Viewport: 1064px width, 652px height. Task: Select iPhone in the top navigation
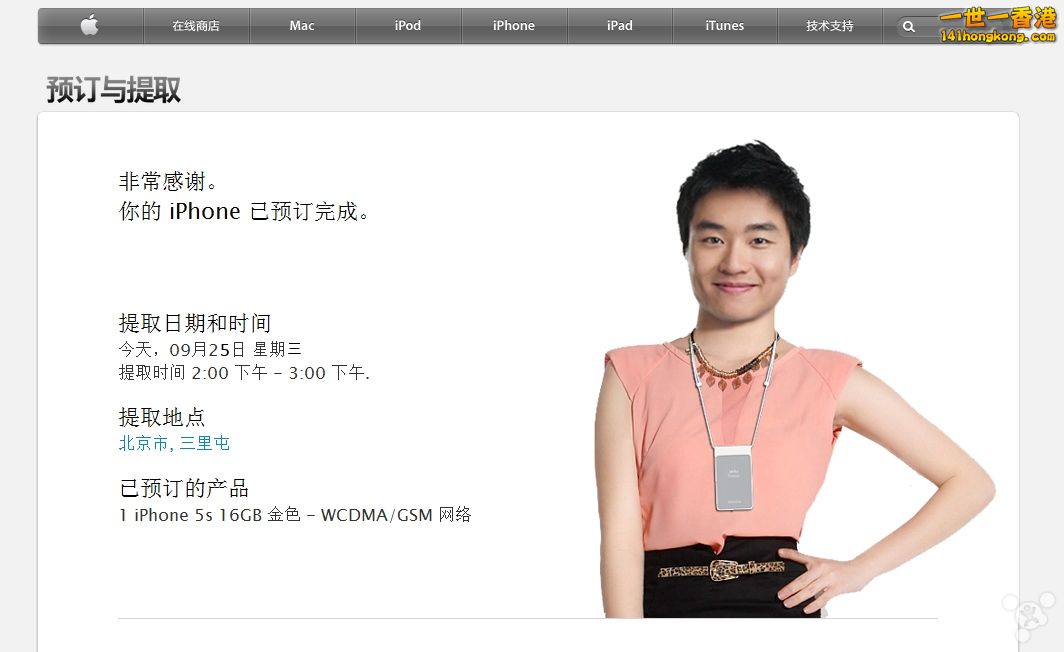tap(514, 26)
